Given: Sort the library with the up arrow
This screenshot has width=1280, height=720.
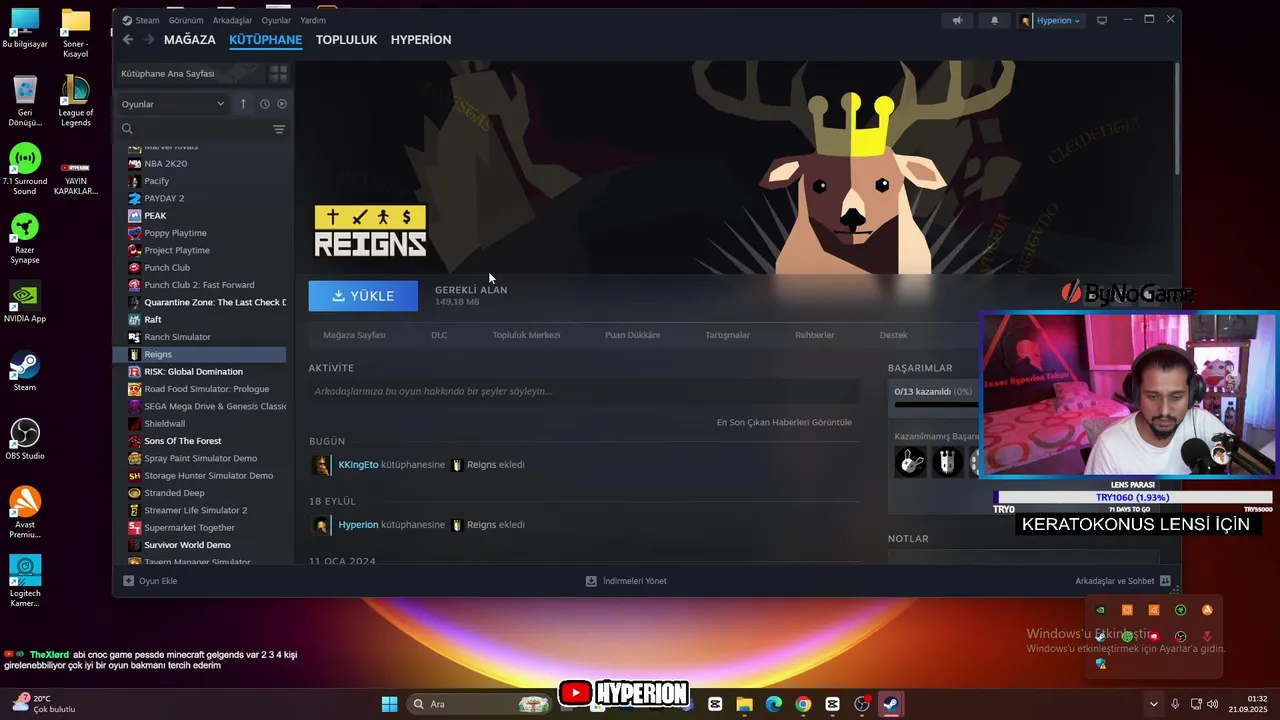Looking at the screenshot, I should coord(242,104).
